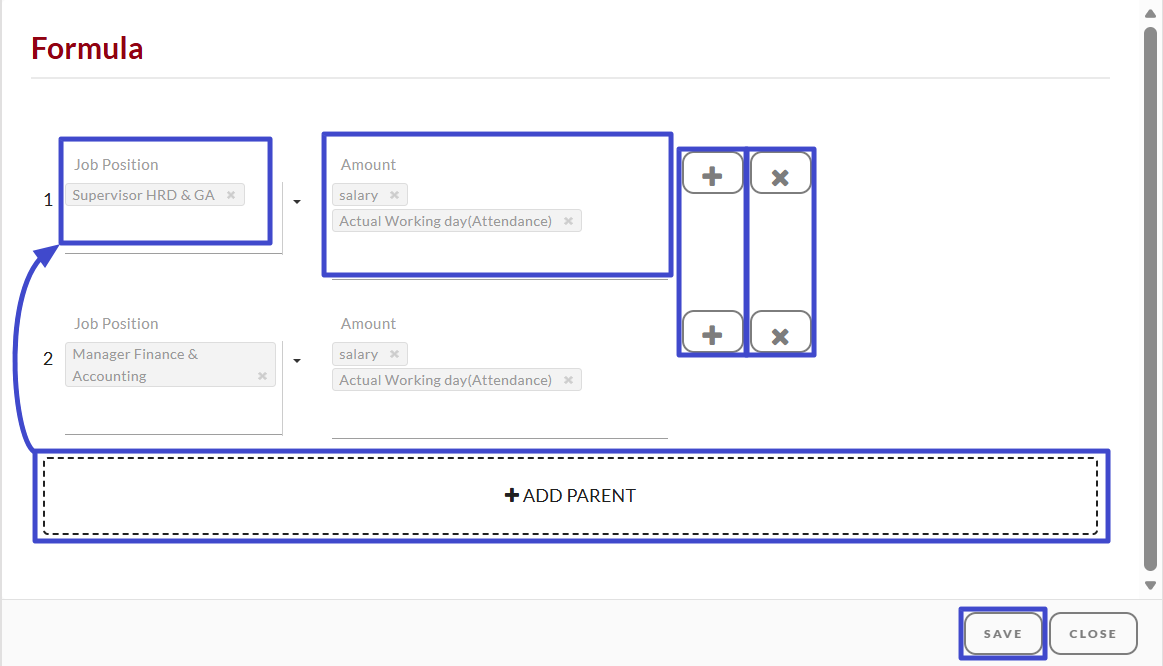
Task: Remove the salary tag in row 1
Action: 395,195
